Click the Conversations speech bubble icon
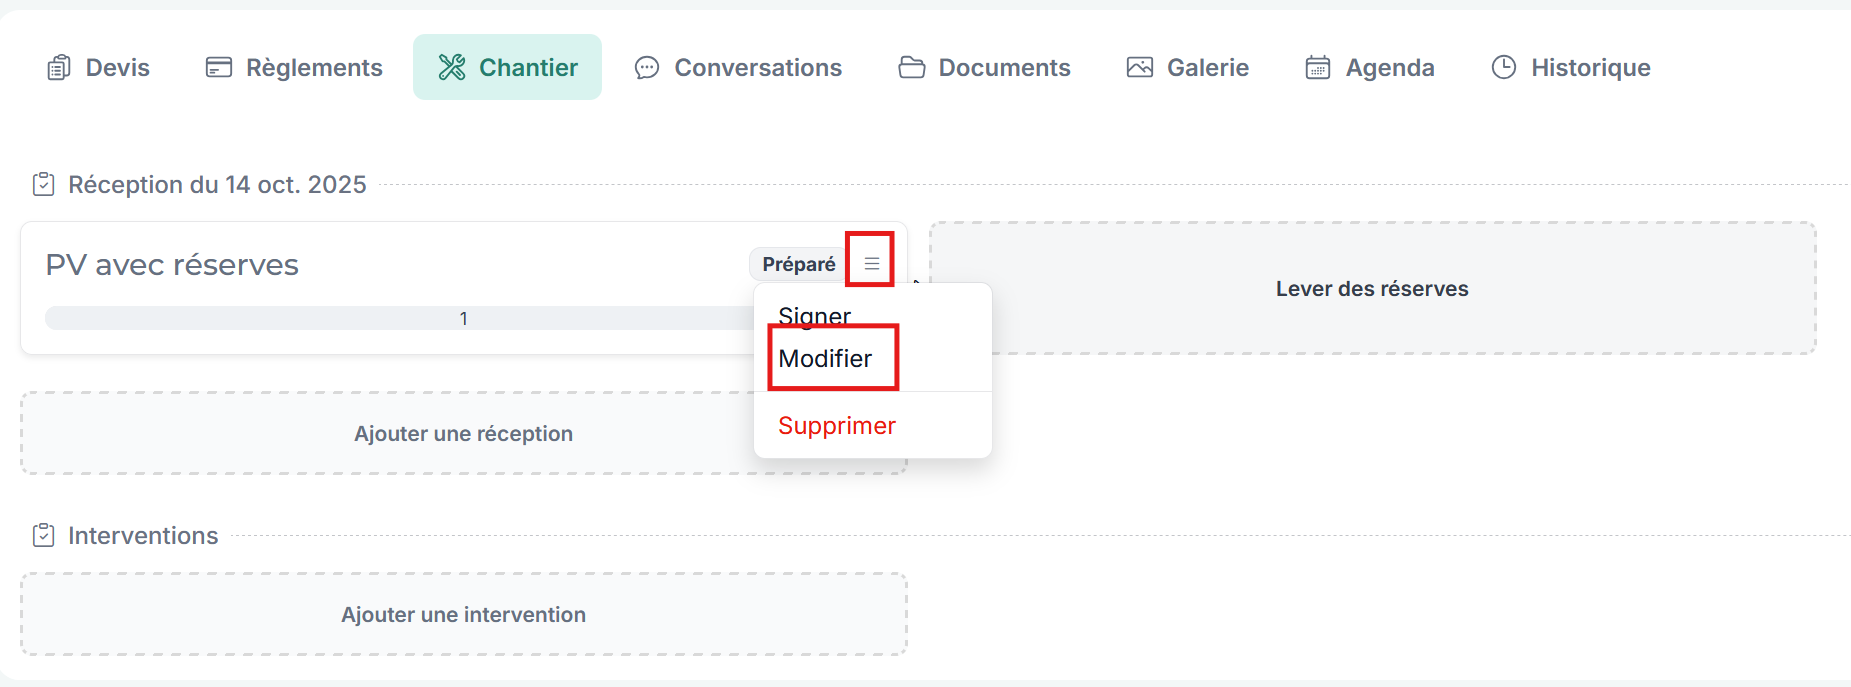Screen dimensions: 1851x687 (647, 67)
